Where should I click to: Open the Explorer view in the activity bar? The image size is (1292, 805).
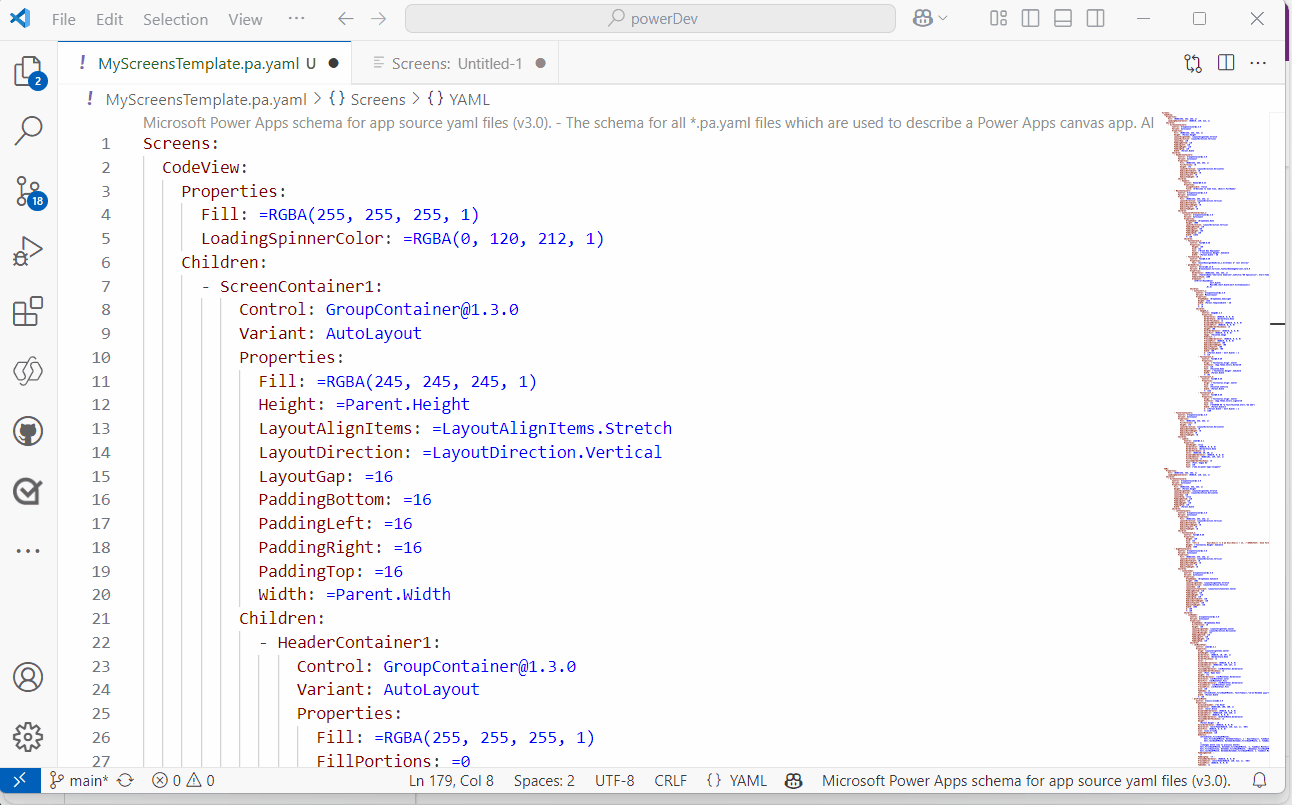pyautogui.click(x=28, y=72)
